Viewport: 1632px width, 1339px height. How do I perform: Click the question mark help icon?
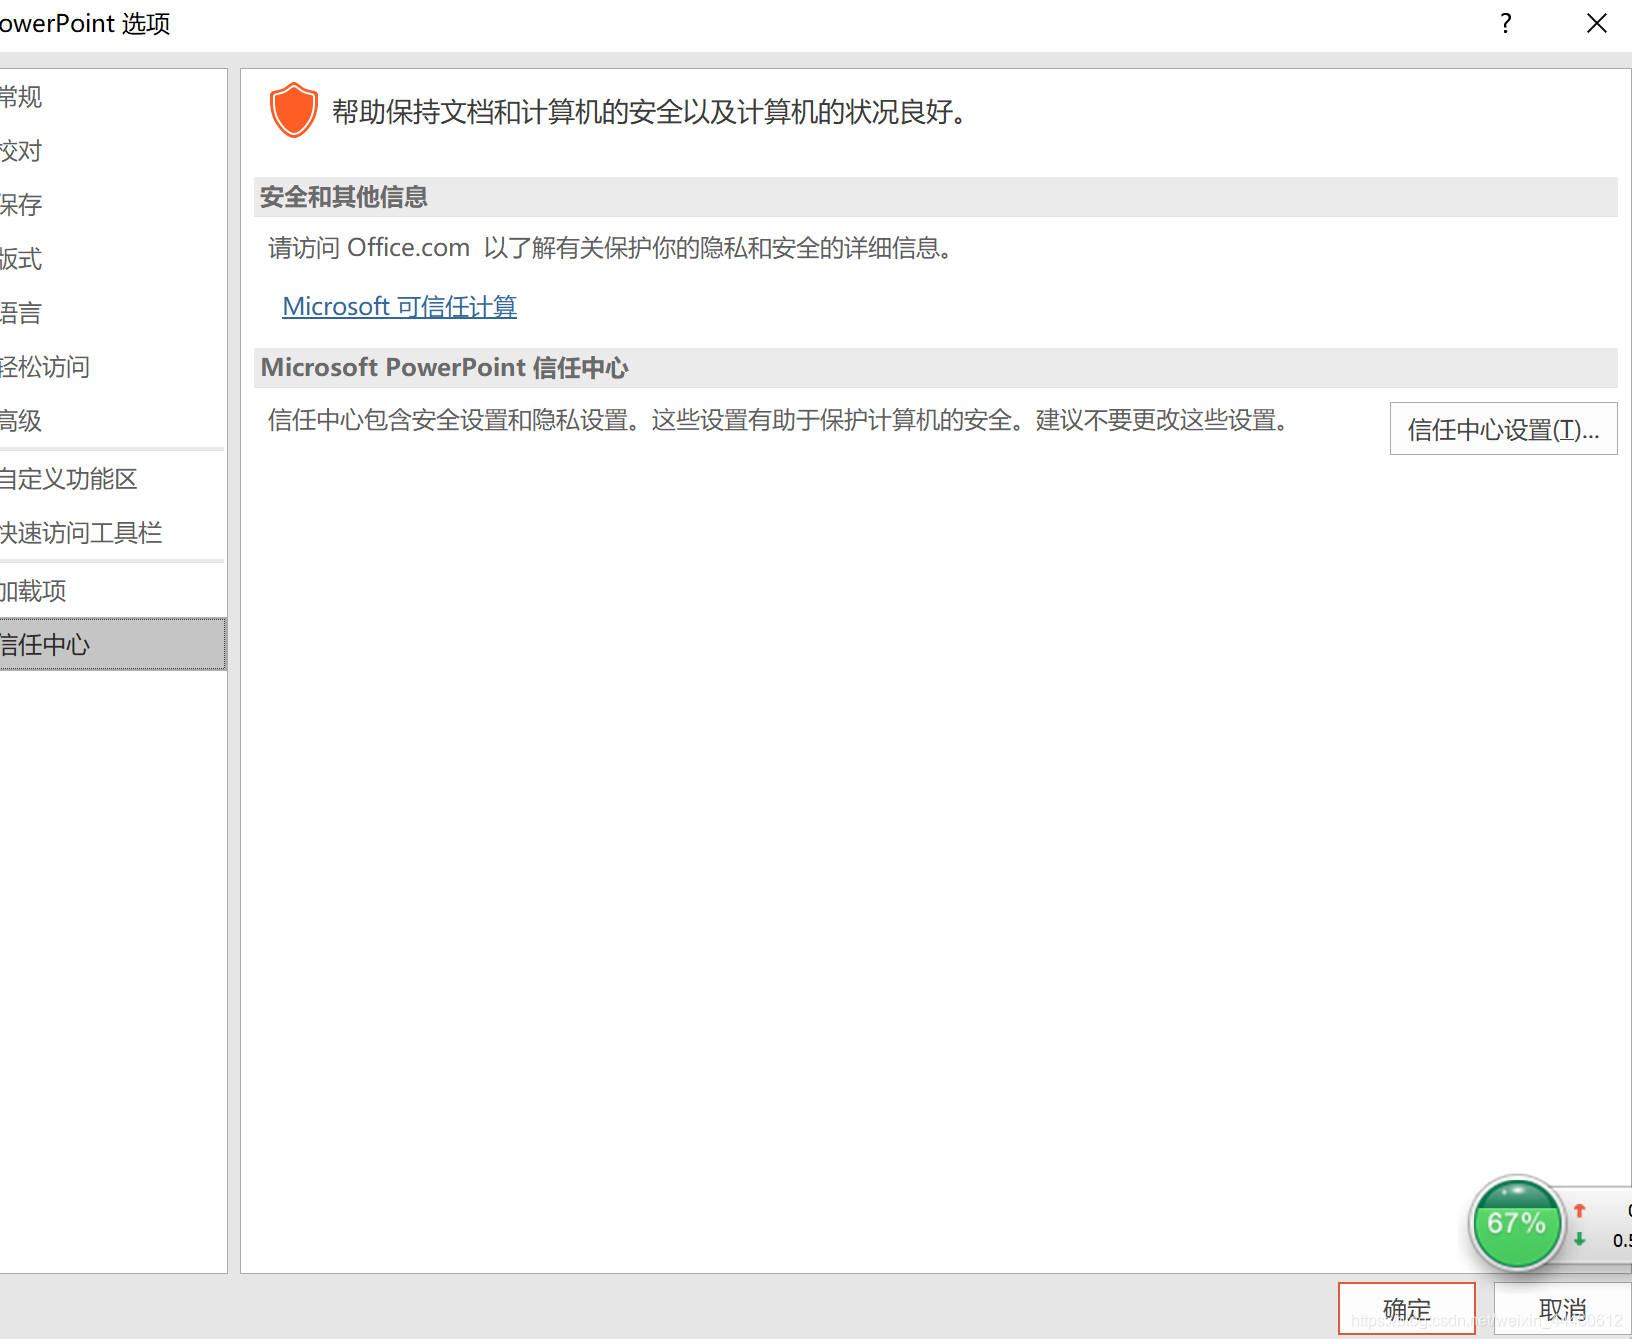(1506, 23)
